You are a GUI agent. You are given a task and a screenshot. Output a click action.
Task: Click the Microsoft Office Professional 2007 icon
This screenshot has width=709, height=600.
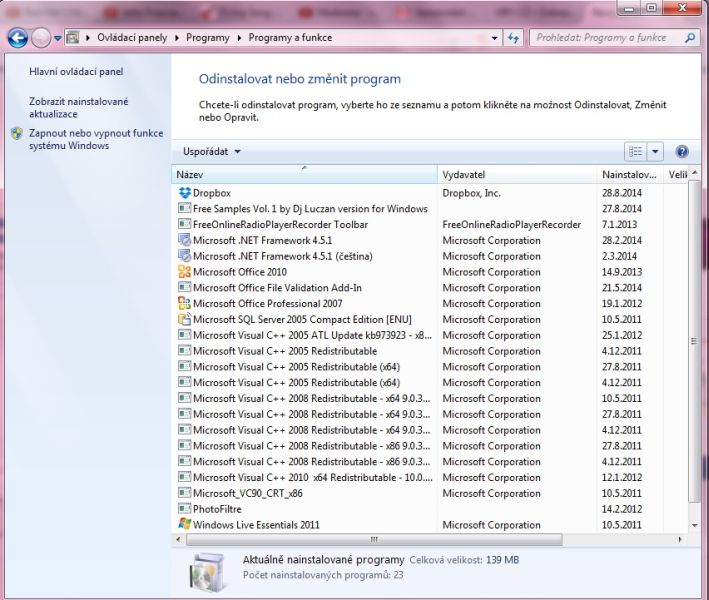[x=184, y=304]
